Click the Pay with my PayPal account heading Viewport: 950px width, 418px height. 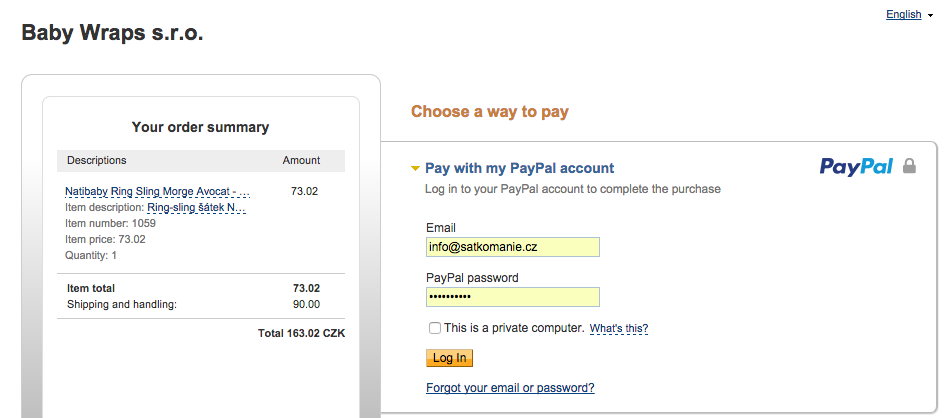pyautogui.click(x=519, y=168)
